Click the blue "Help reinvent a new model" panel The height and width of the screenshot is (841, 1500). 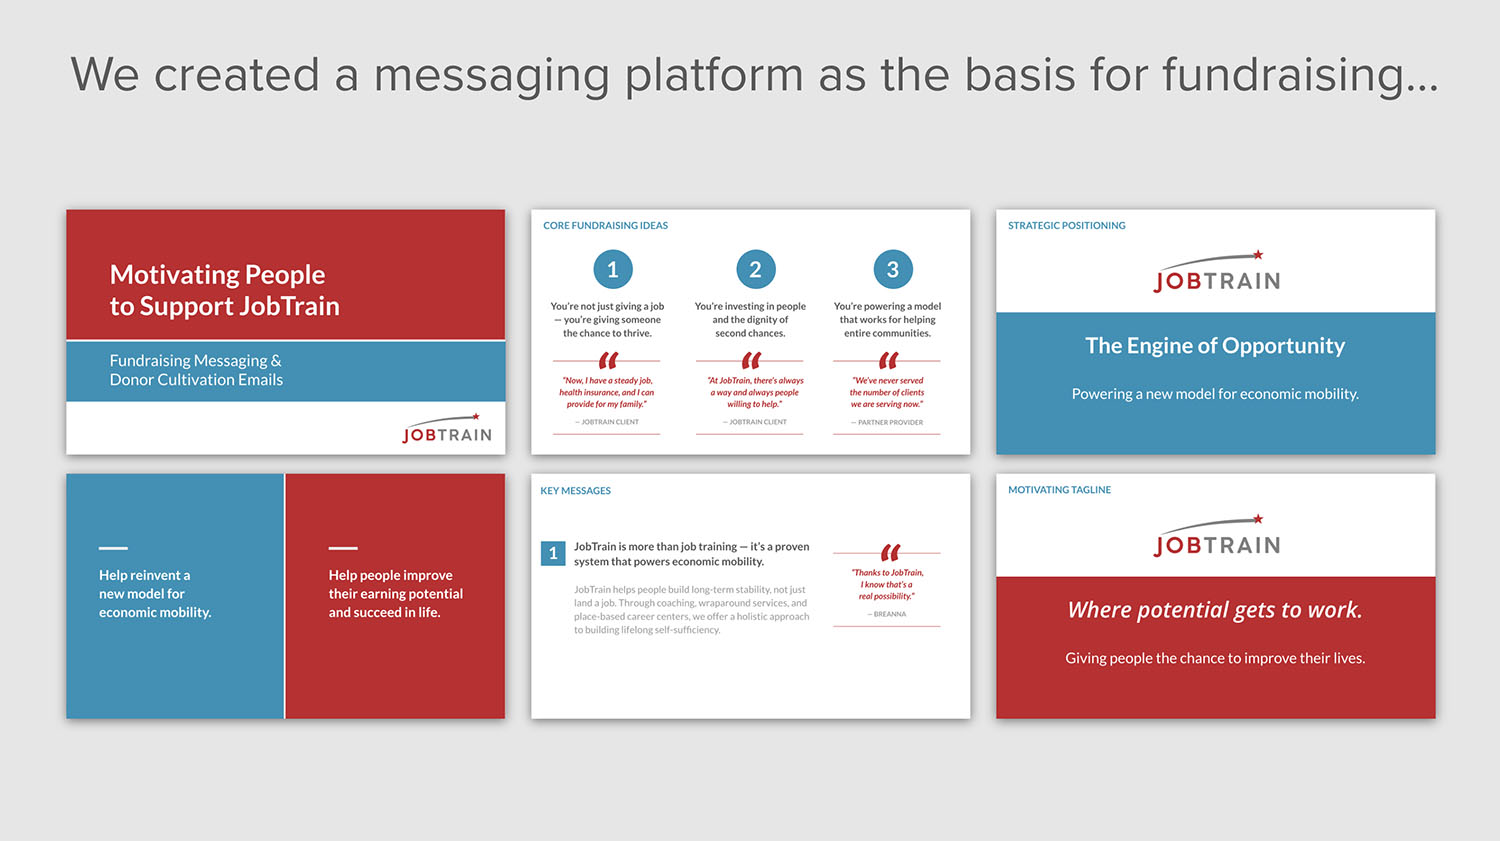click(x=175, y=595)
